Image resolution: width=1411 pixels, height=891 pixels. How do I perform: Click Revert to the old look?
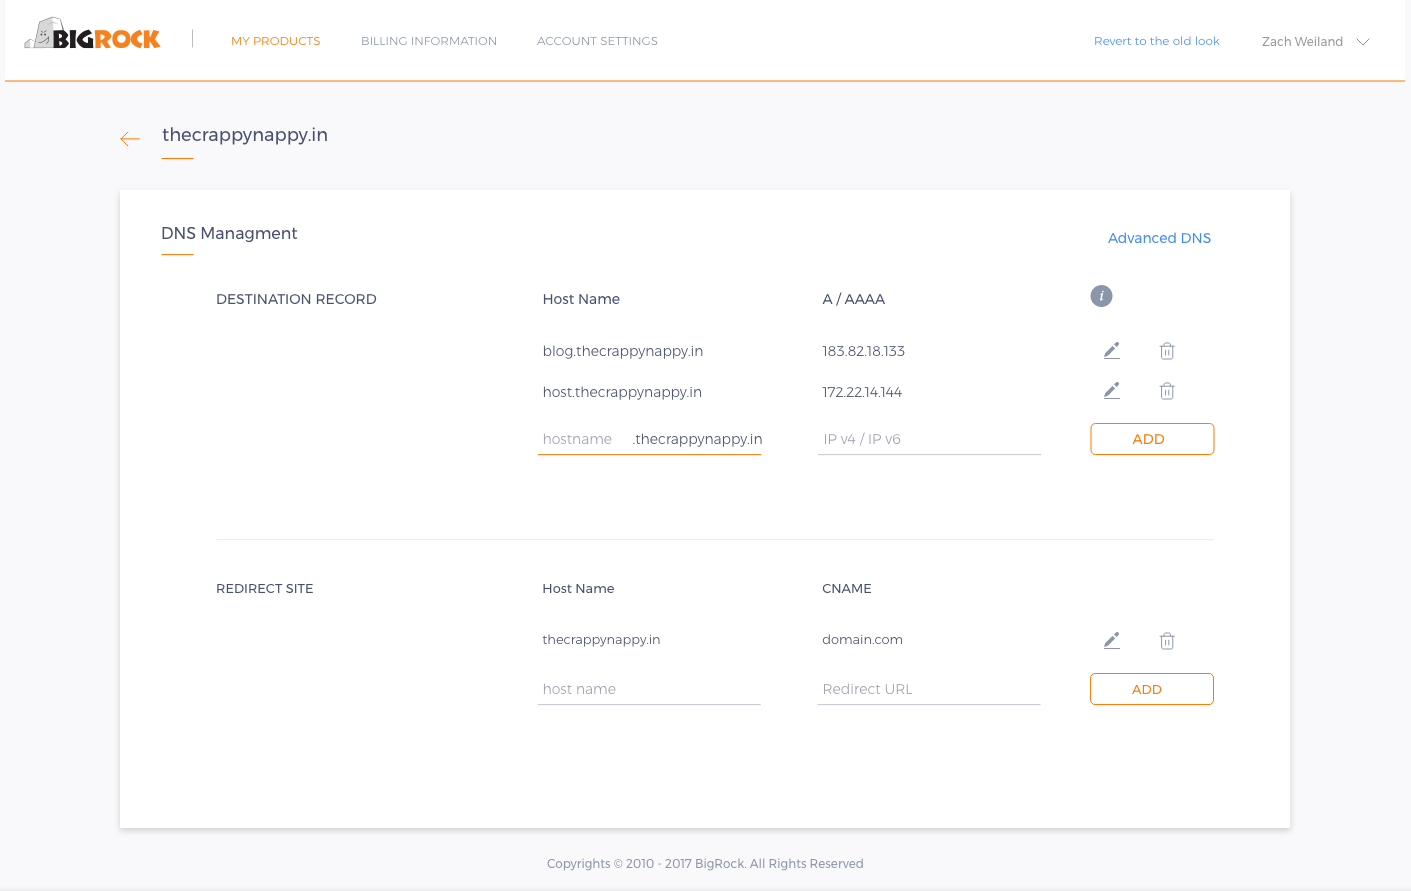1157,41
